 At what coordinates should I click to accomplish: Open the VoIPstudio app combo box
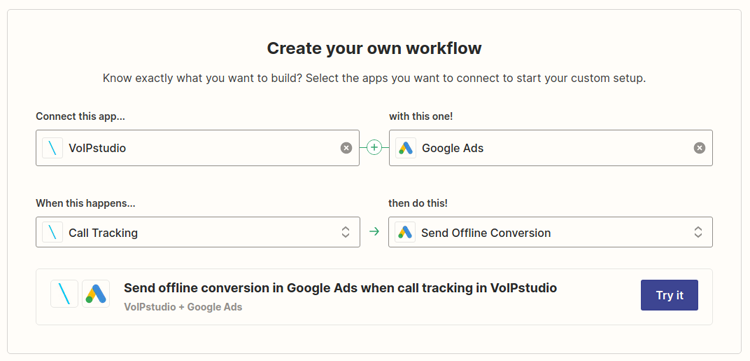[198, 148]
